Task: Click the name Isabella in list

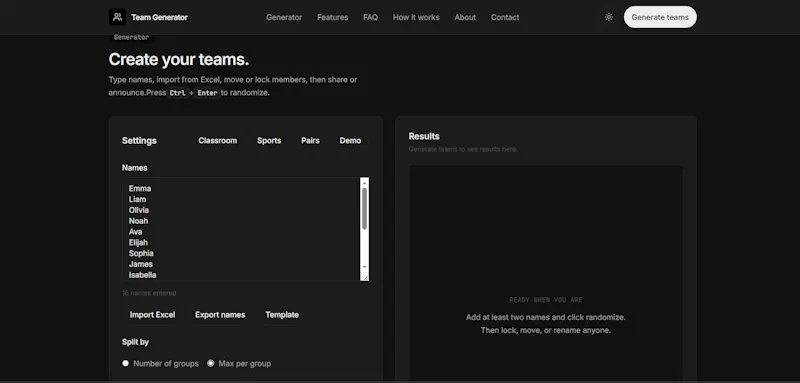Action: coord(142,275)
